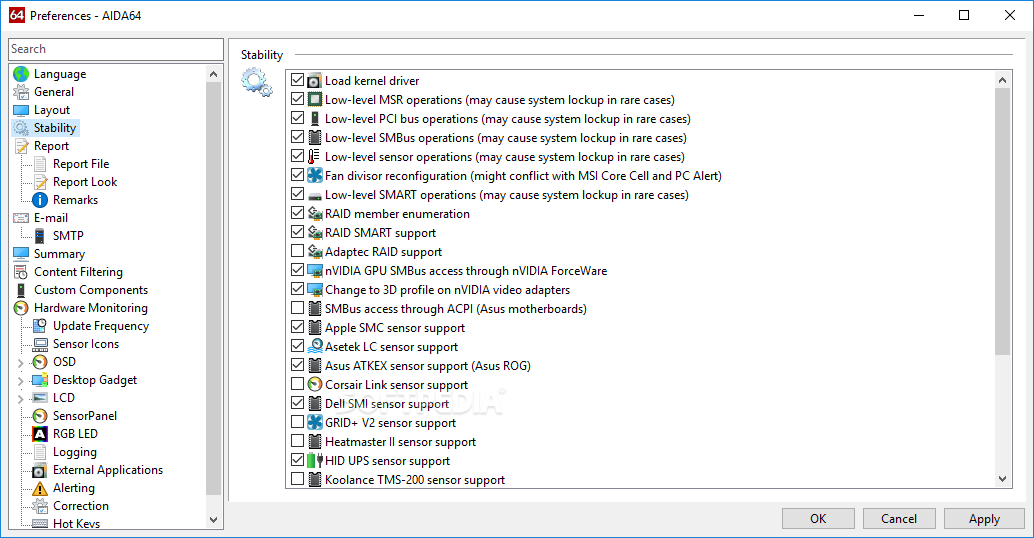
Task: Select Stability in the preferences tree
Action: coord(55,128)
